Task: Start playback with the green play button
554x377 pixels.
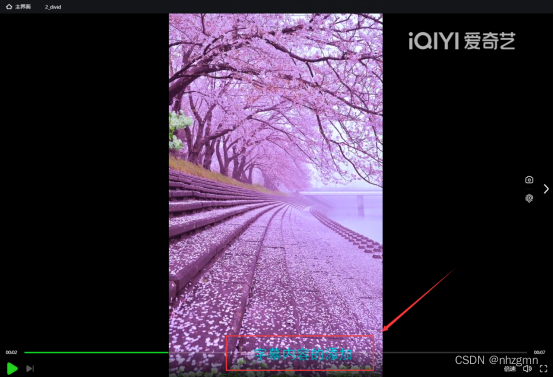Action: point(12,369)
